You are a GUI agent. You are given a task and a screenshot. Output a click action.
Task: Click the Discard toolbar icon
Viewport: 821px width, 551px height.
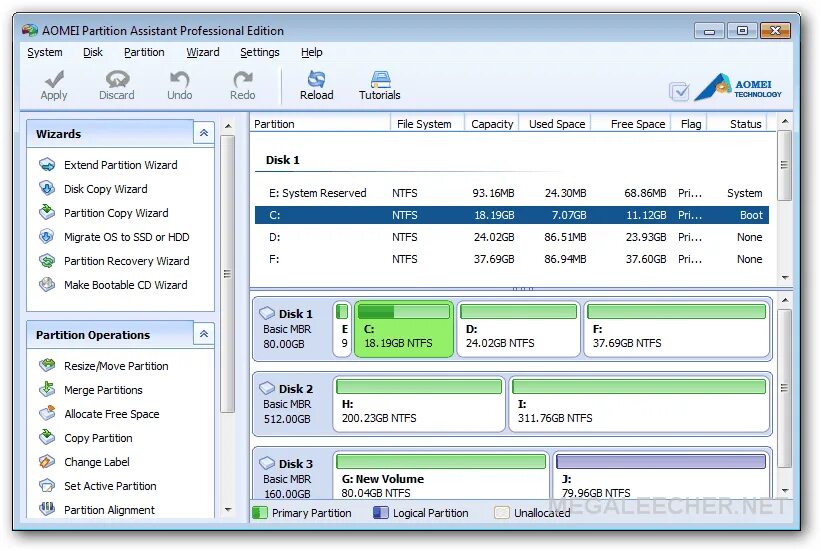(x=117, y=79)
